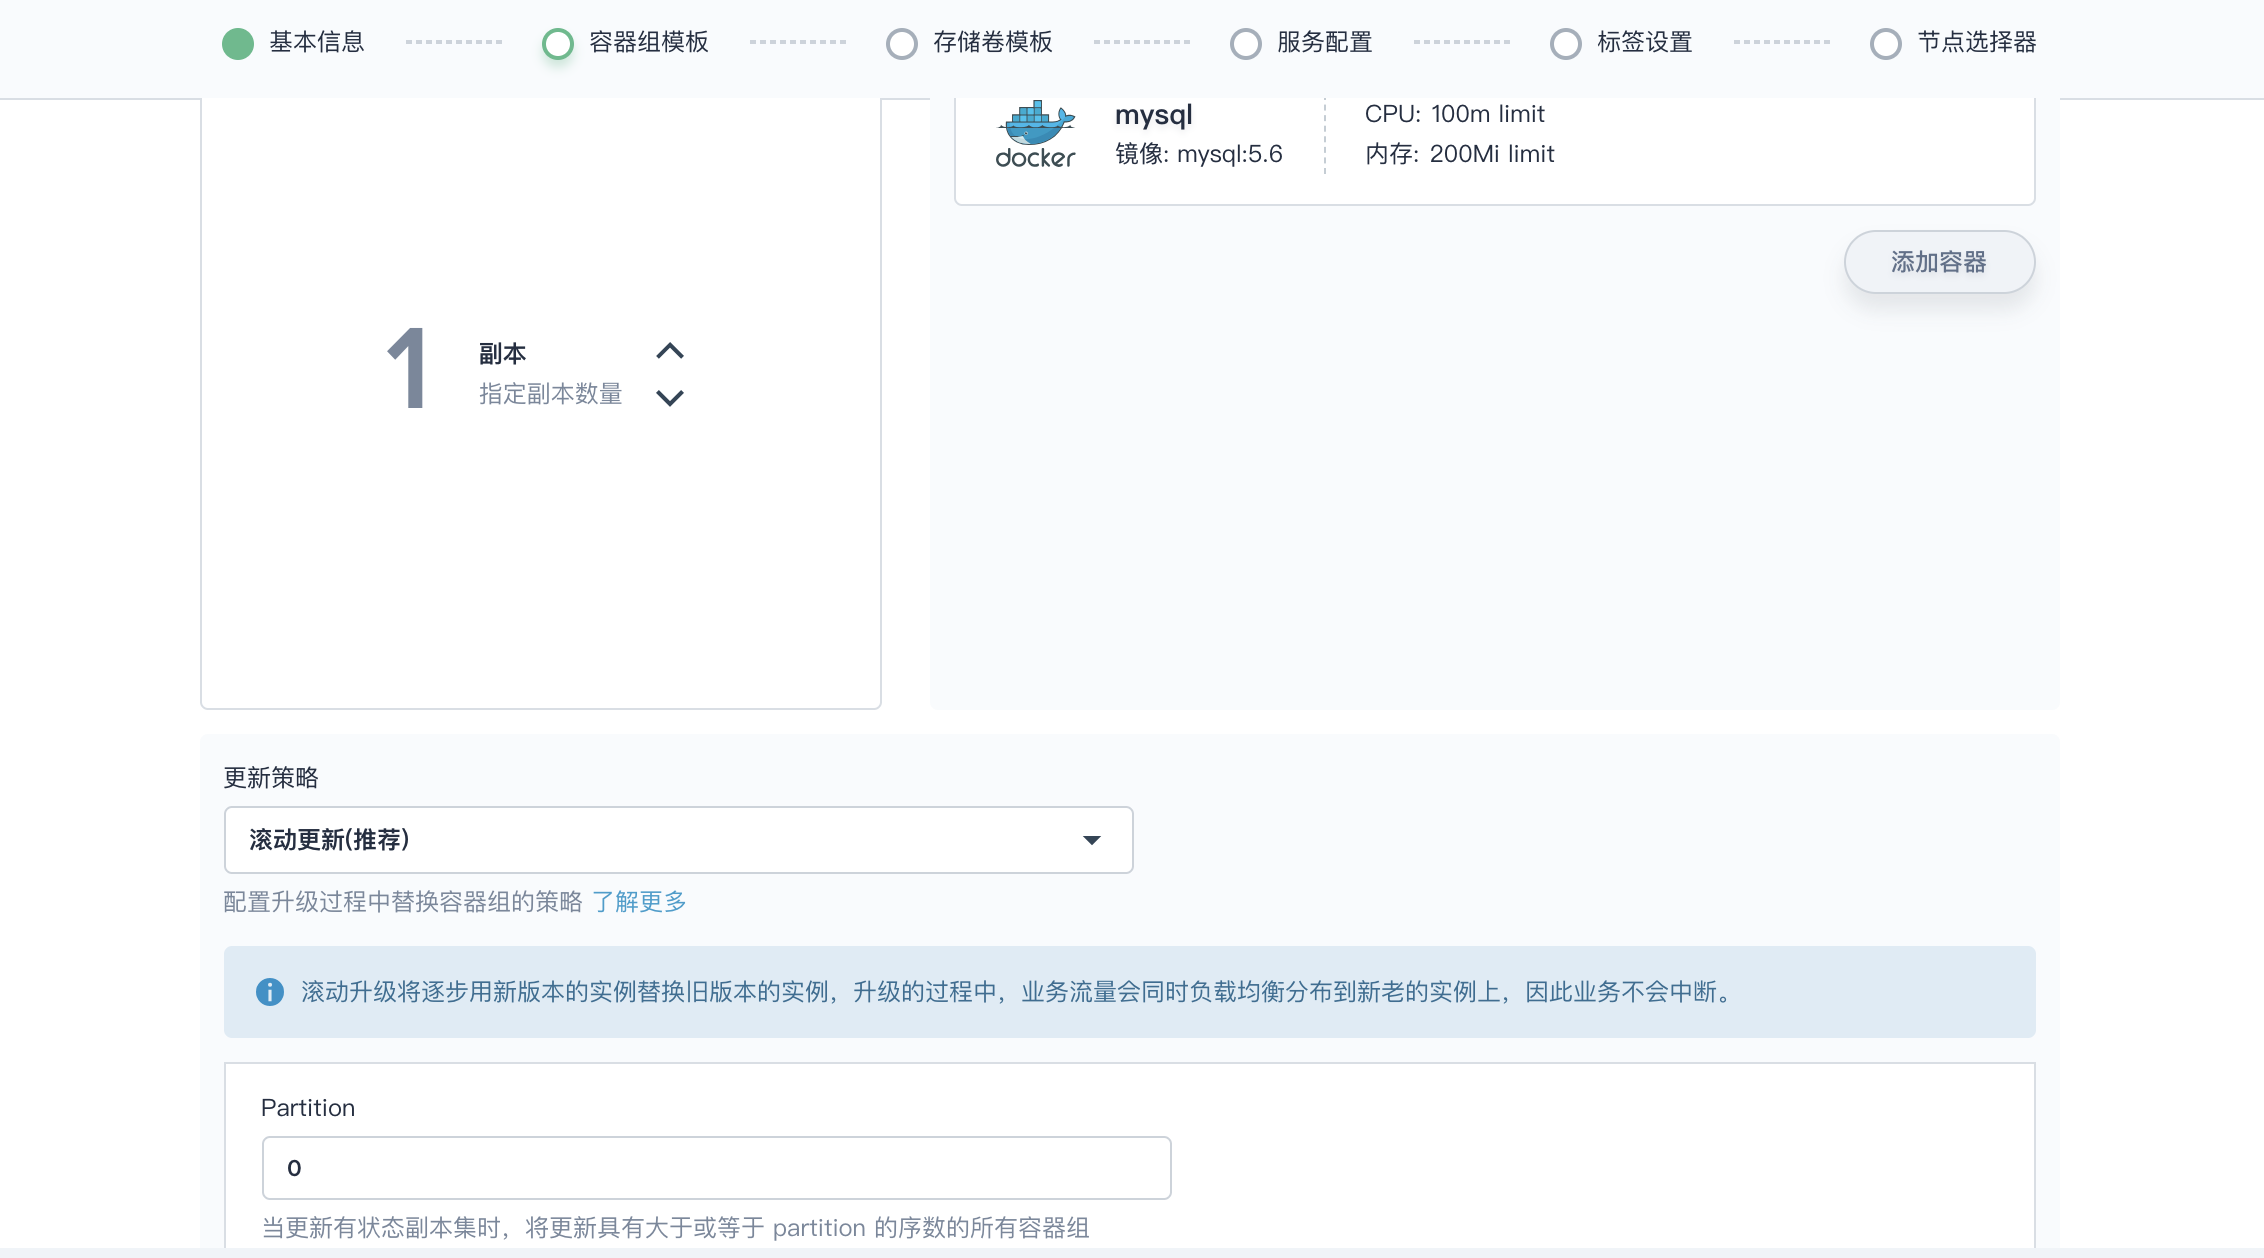Click the 容器组模板 step circle indicator
The image size is (2264, 1258).
click(558, 43)
